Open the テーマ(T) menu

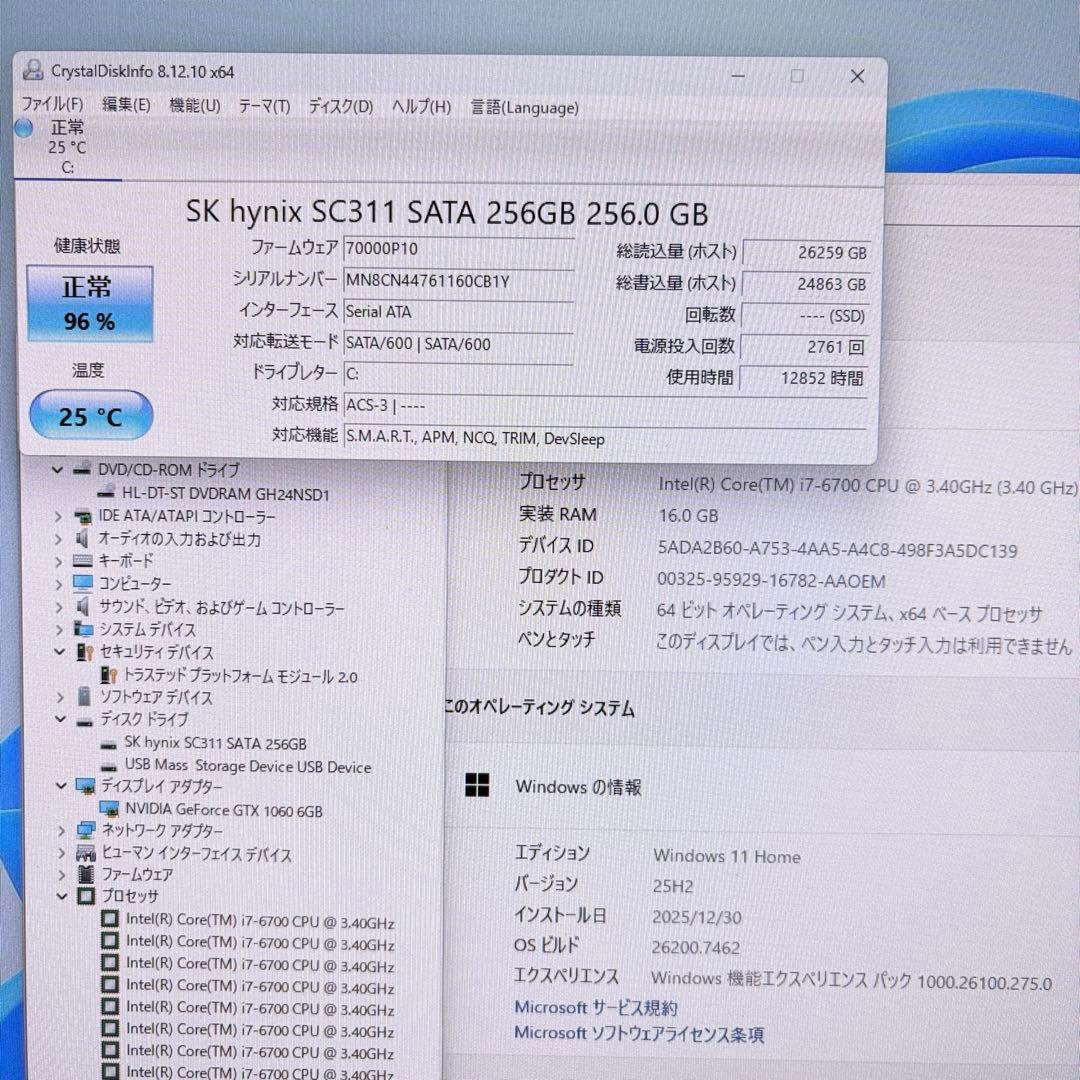coord(264,106)
